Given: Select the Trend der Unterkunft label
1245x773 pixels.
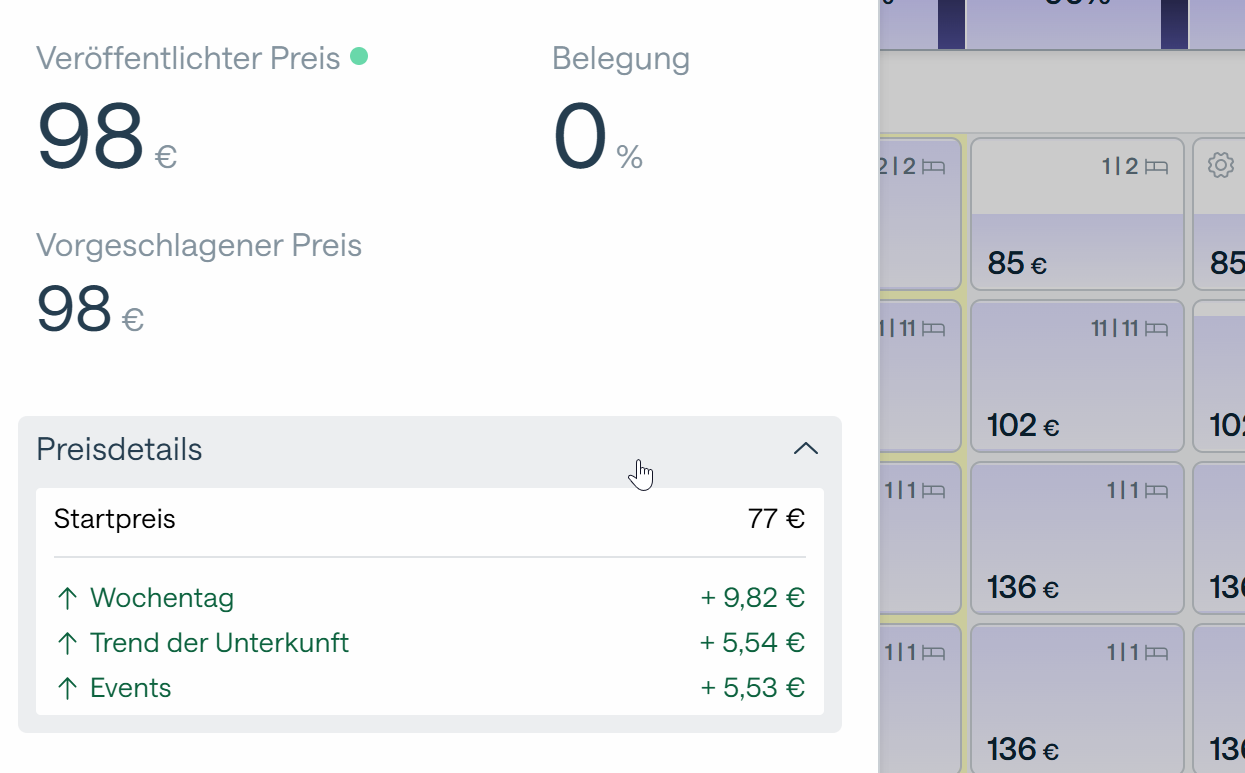Looking at the screenshot, I should click(x=219, y=643).
